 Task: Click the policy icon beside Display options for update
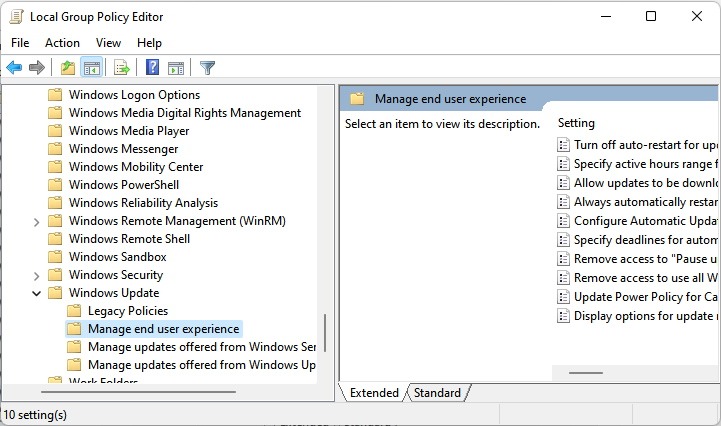point(563,316)
